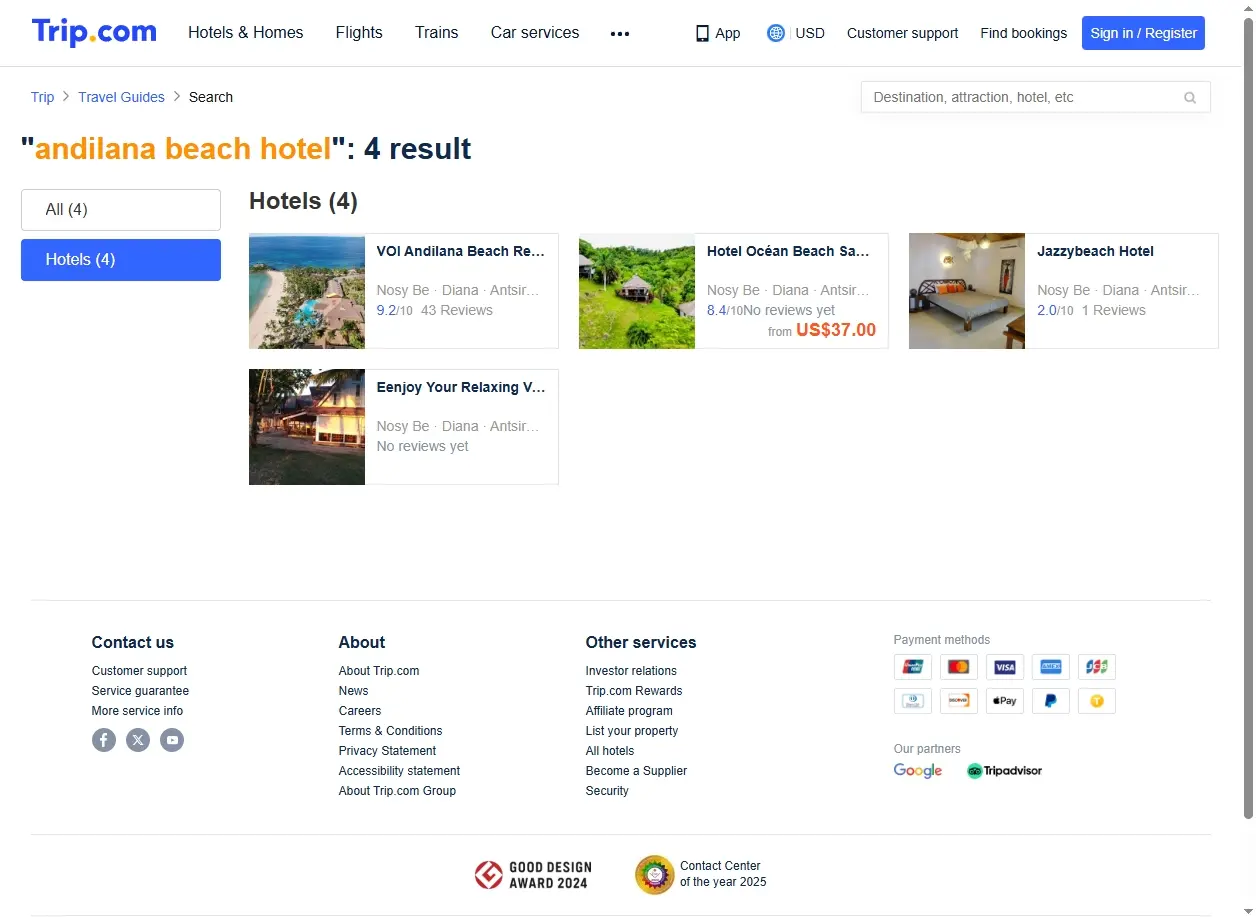Screen dimensions: 1256x921
Task: Click the yellow T payment icon
Action: pos(1097,701)
